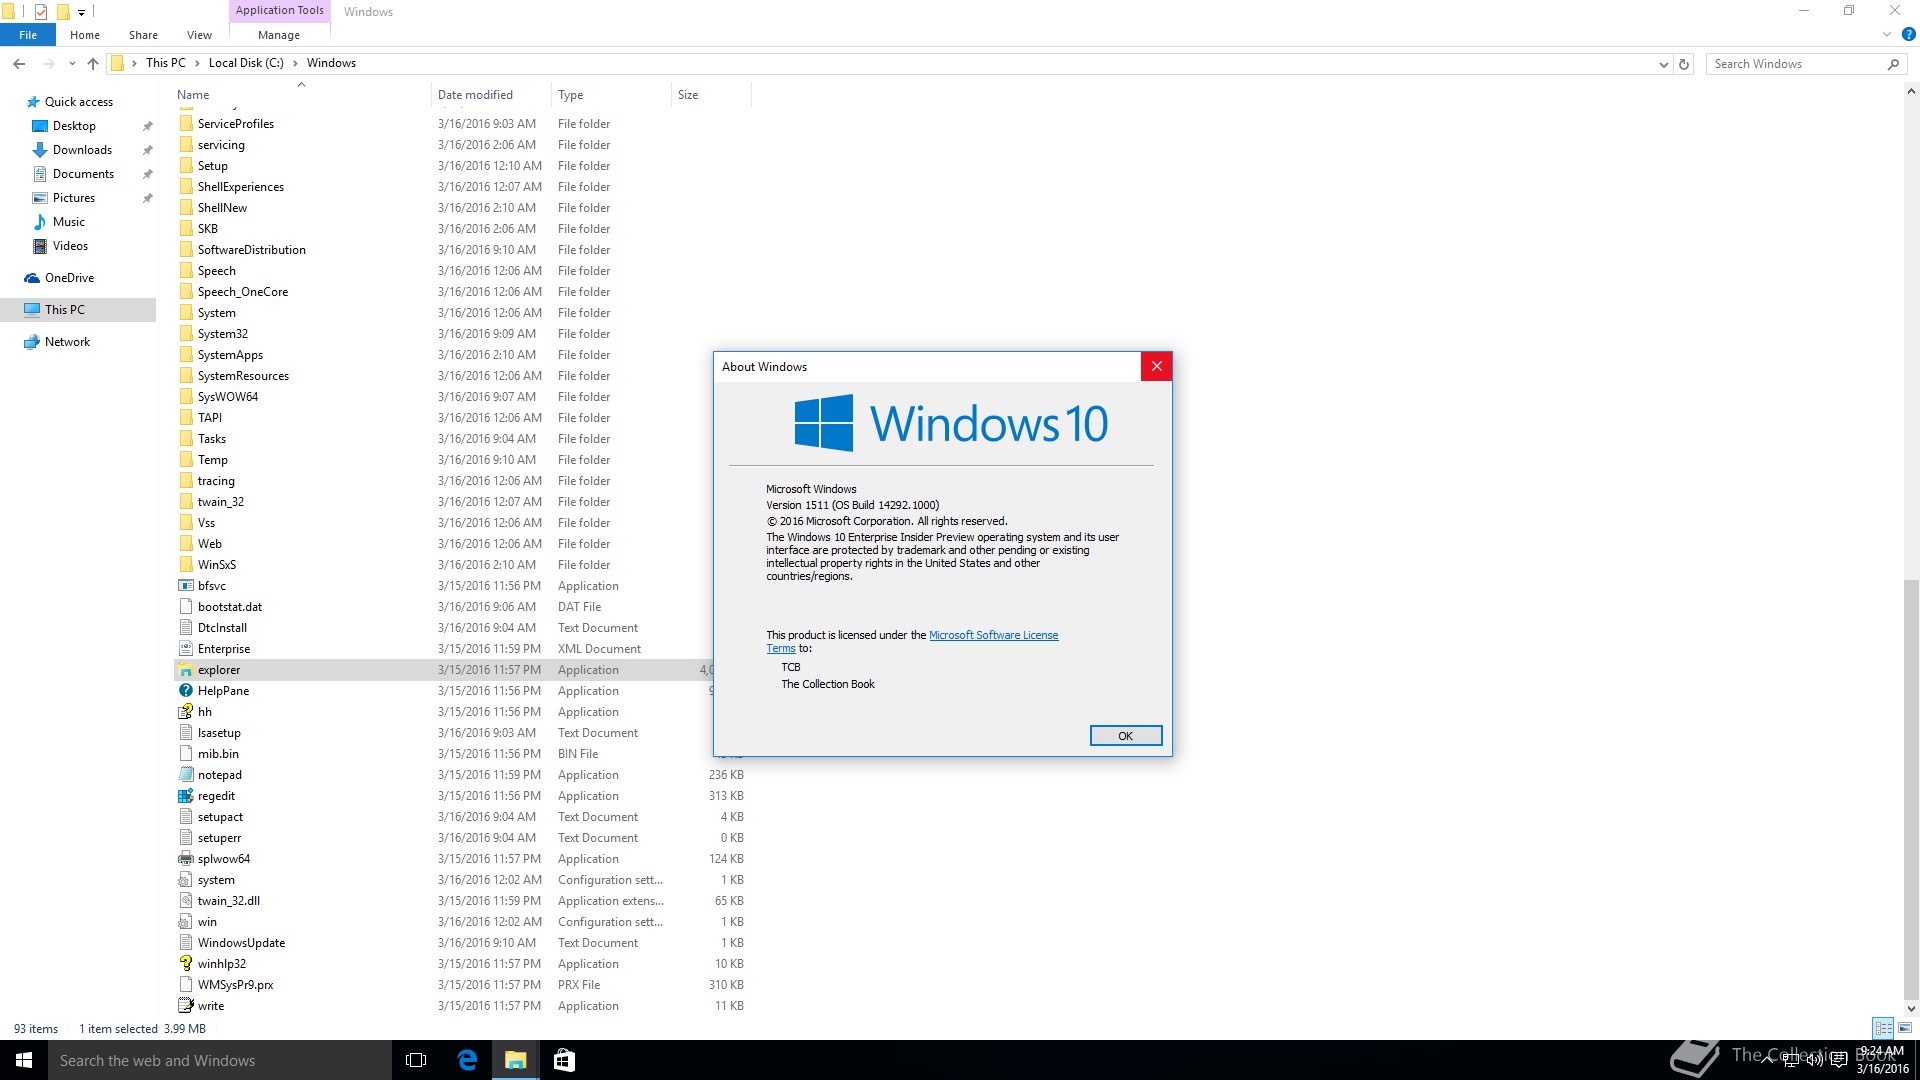Close the About Windows dialog
Image resolution: width=1920 pixels, height=1080 pixels.
[x=1156, y=367]
